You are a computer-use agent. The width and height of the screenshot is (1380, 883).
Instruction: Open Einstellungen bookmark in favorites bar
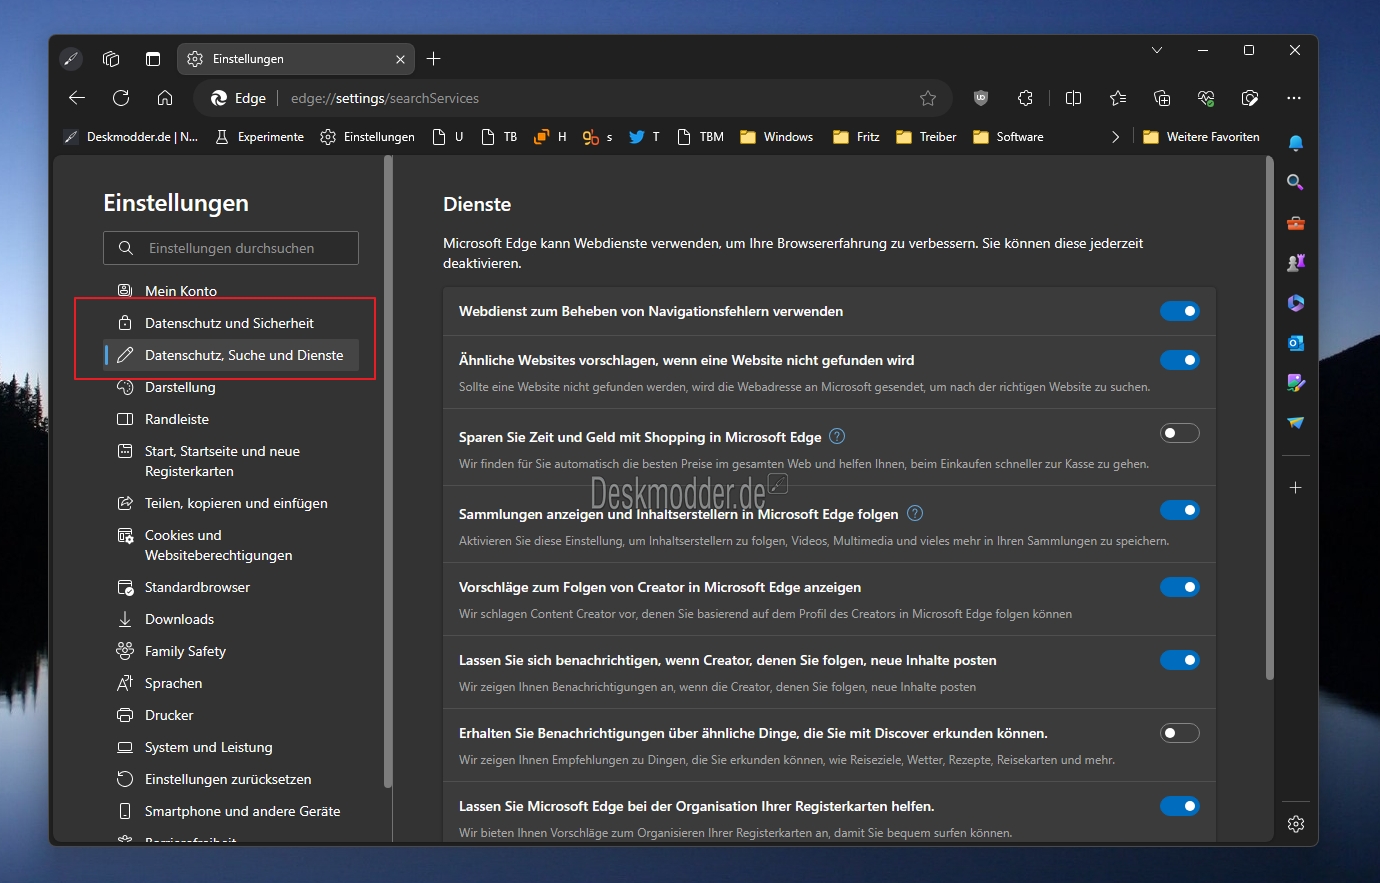pyautogui.click(x=367, y=137)
